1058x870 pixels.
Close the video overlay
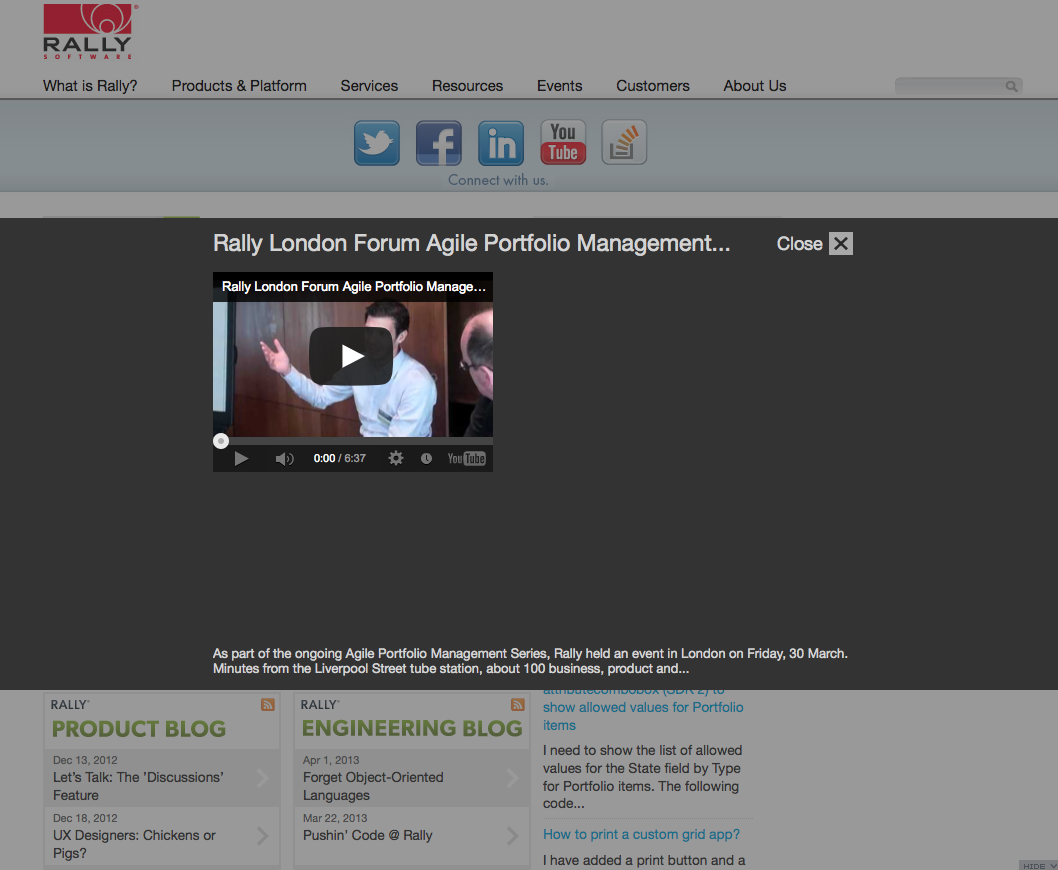click(x=840, y=244)
